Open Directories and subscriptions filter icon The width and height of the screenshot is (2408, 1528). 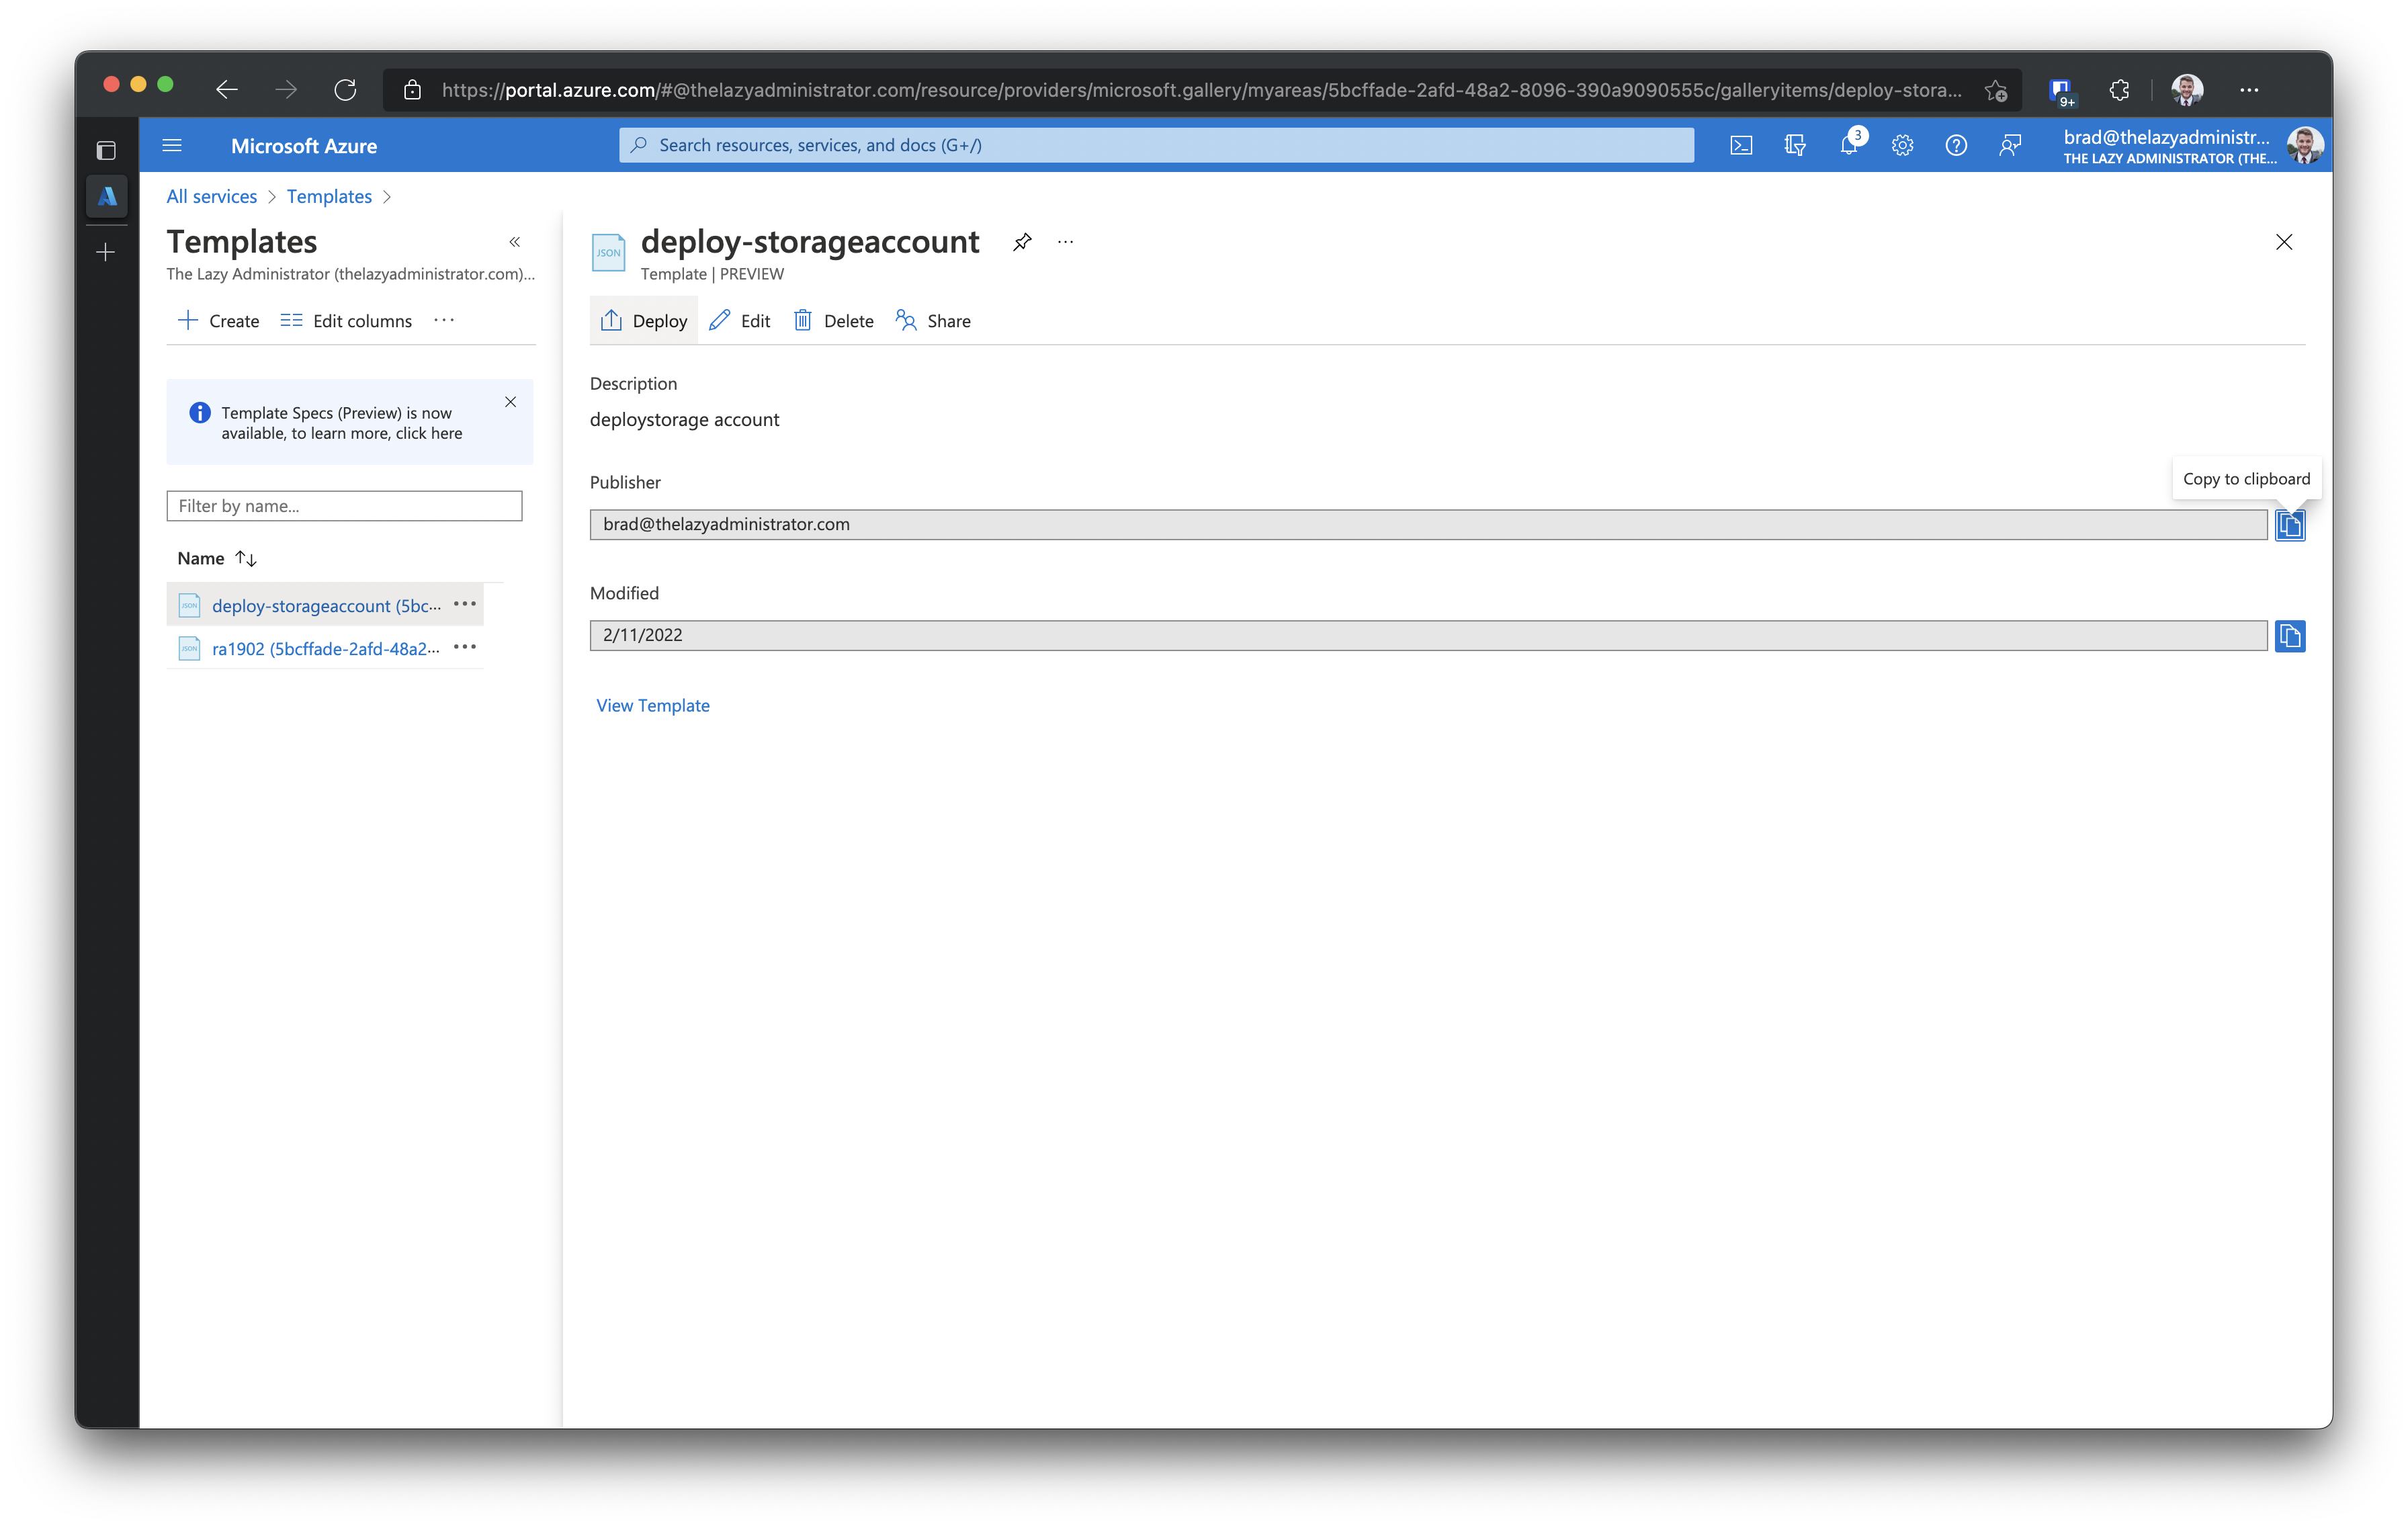point(1795,146)
